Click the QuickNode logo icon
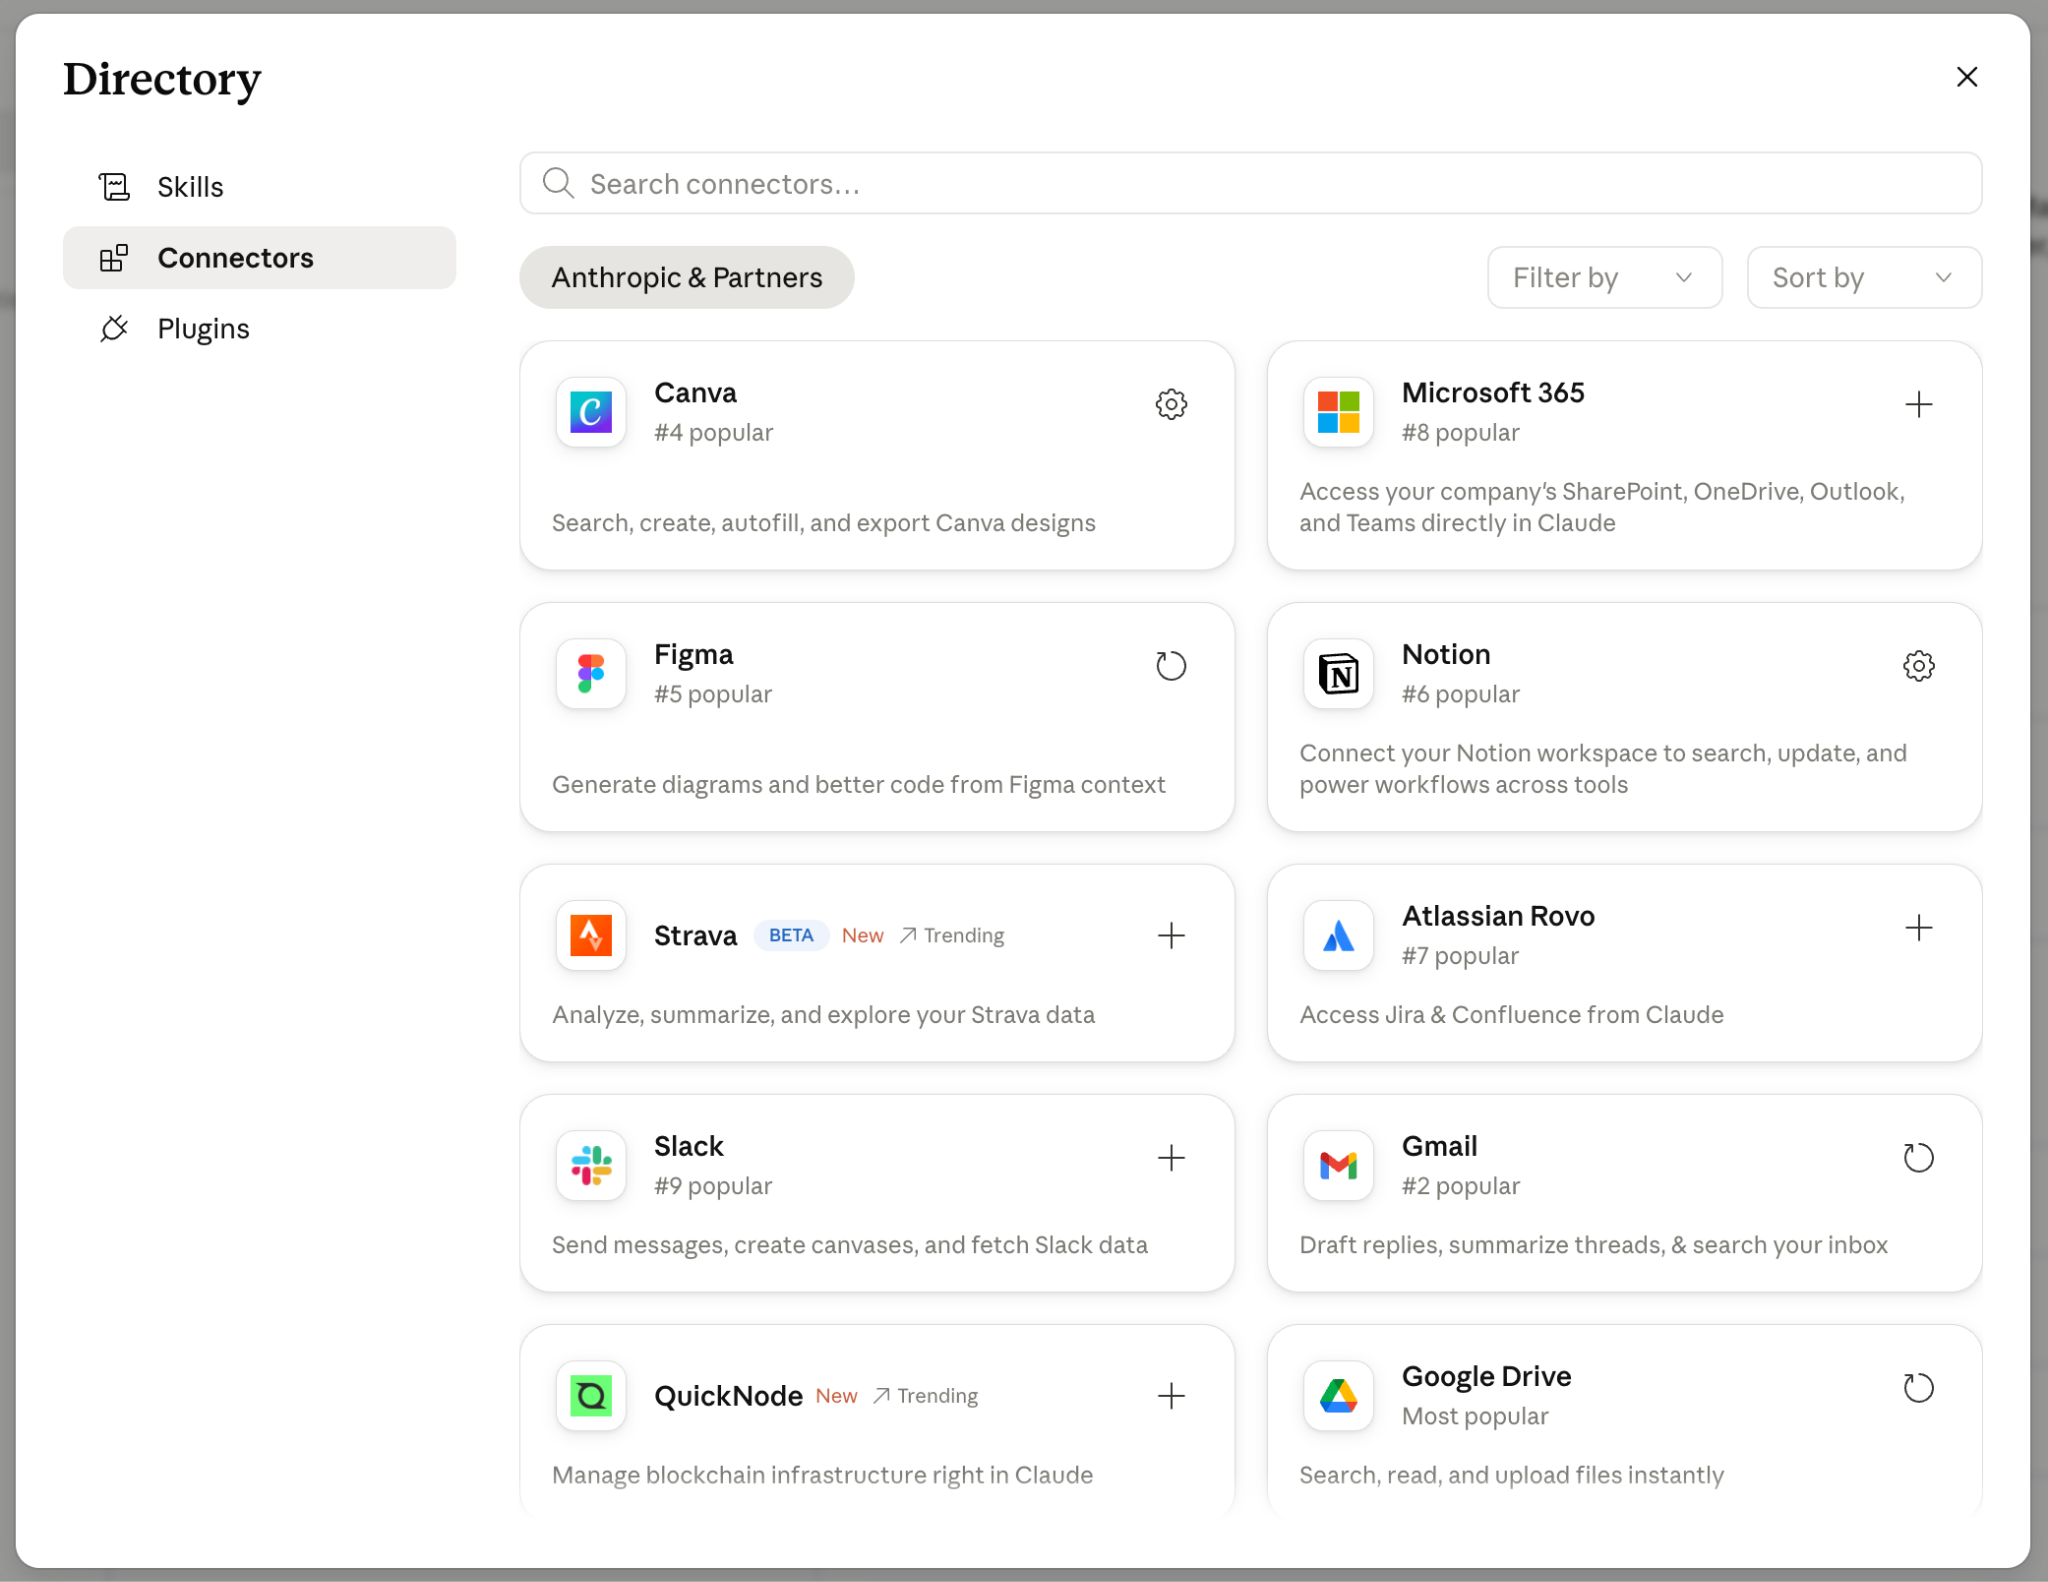This screenshot has width=2048, height=1582. point(591,1396)
